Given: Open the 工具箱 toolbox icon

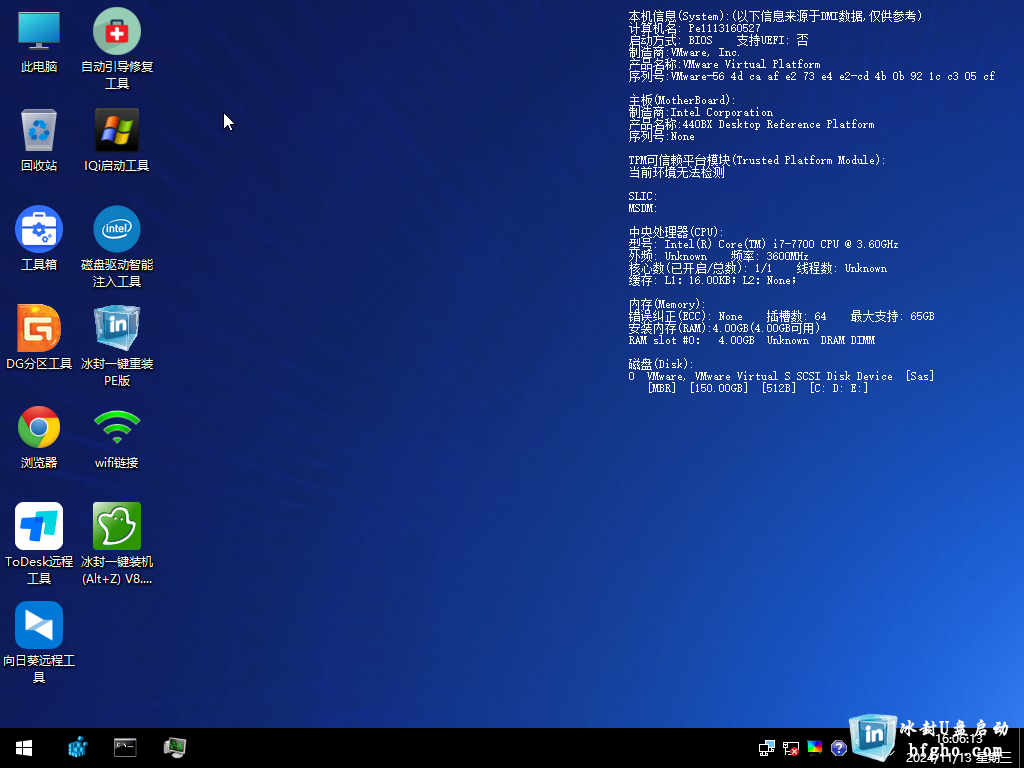Looking at the screenshot, I should (x=39, y=239).
